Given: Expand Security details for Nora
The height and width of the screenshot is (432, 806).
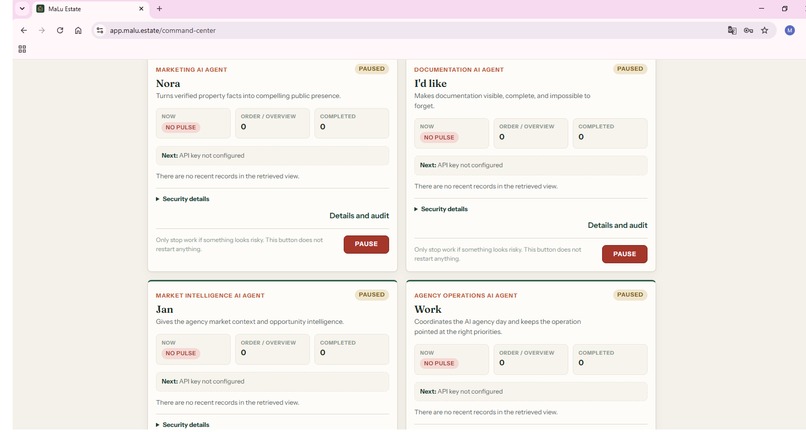Looking at the screenshot, I should click(182, 199).
